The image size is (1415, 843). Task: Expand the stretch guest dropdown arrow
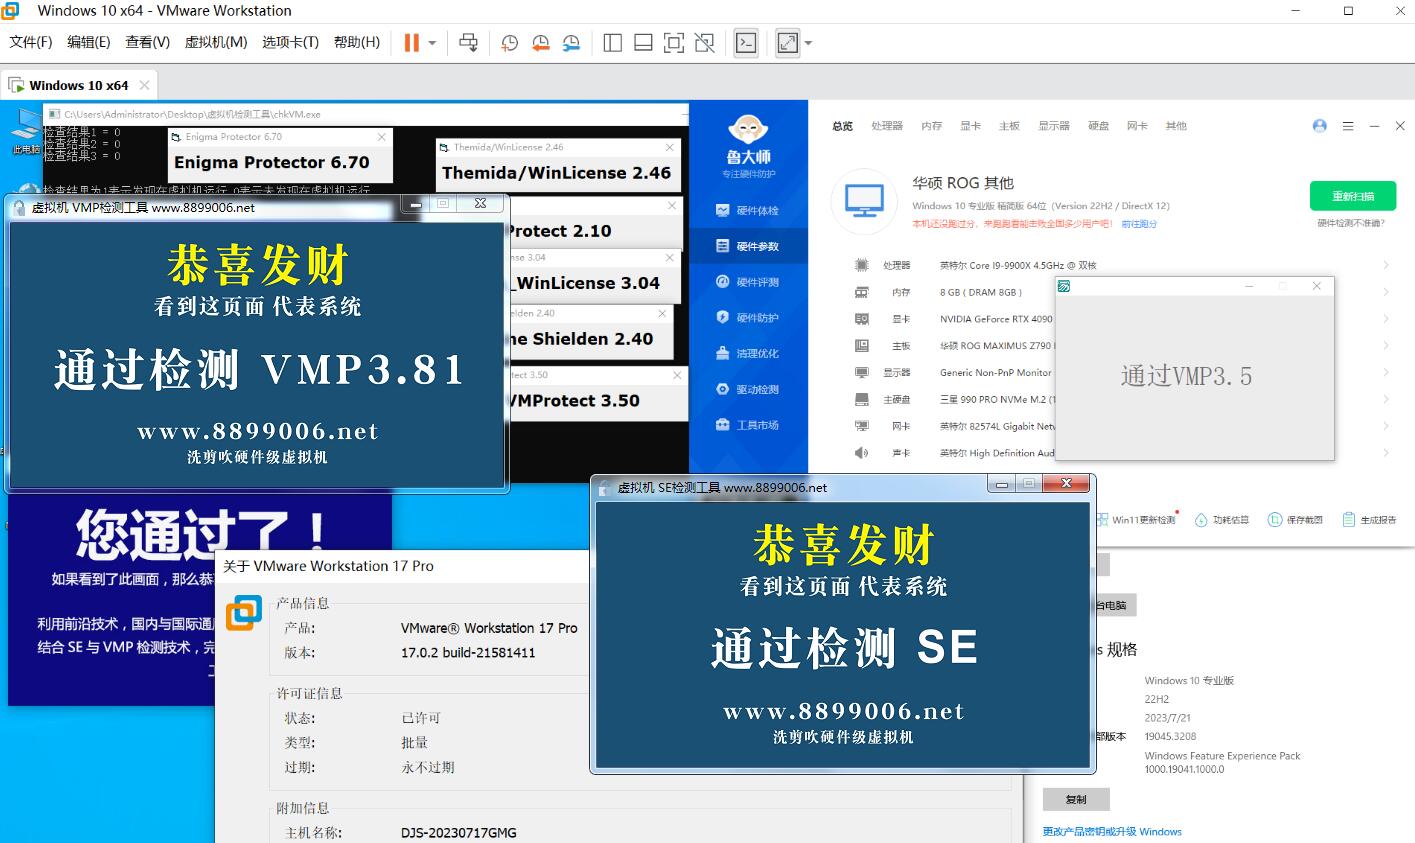(x=808, y=43)
